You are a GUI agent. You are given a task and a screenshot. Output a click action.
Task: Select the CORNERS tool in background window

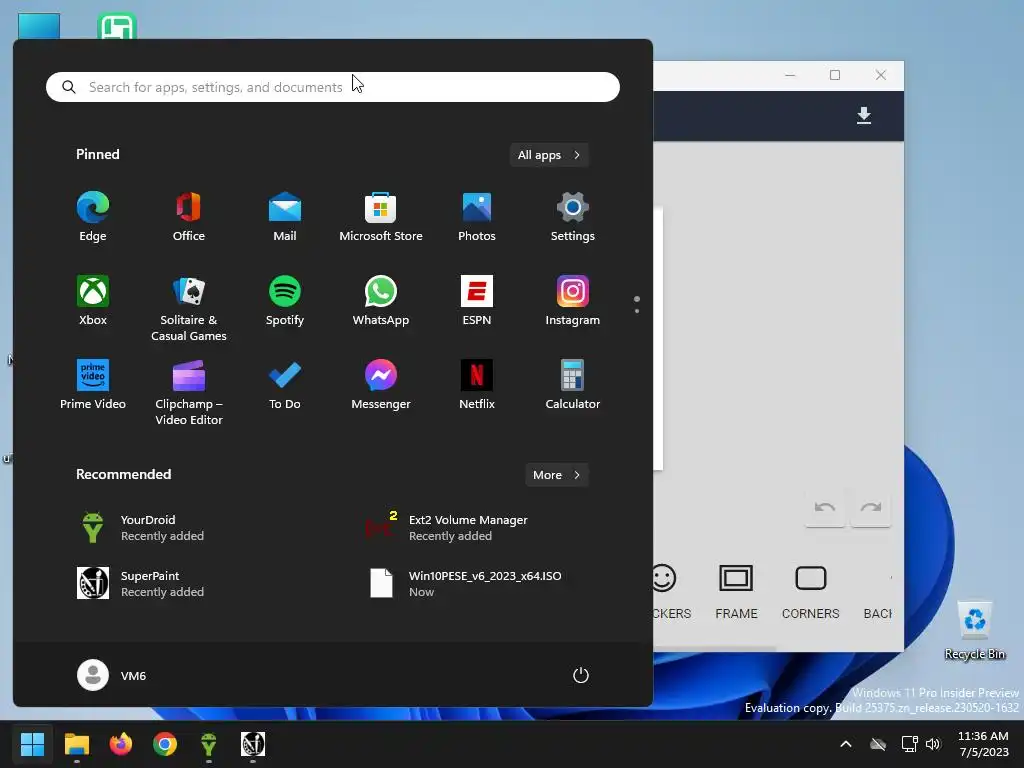pos(810,591)
